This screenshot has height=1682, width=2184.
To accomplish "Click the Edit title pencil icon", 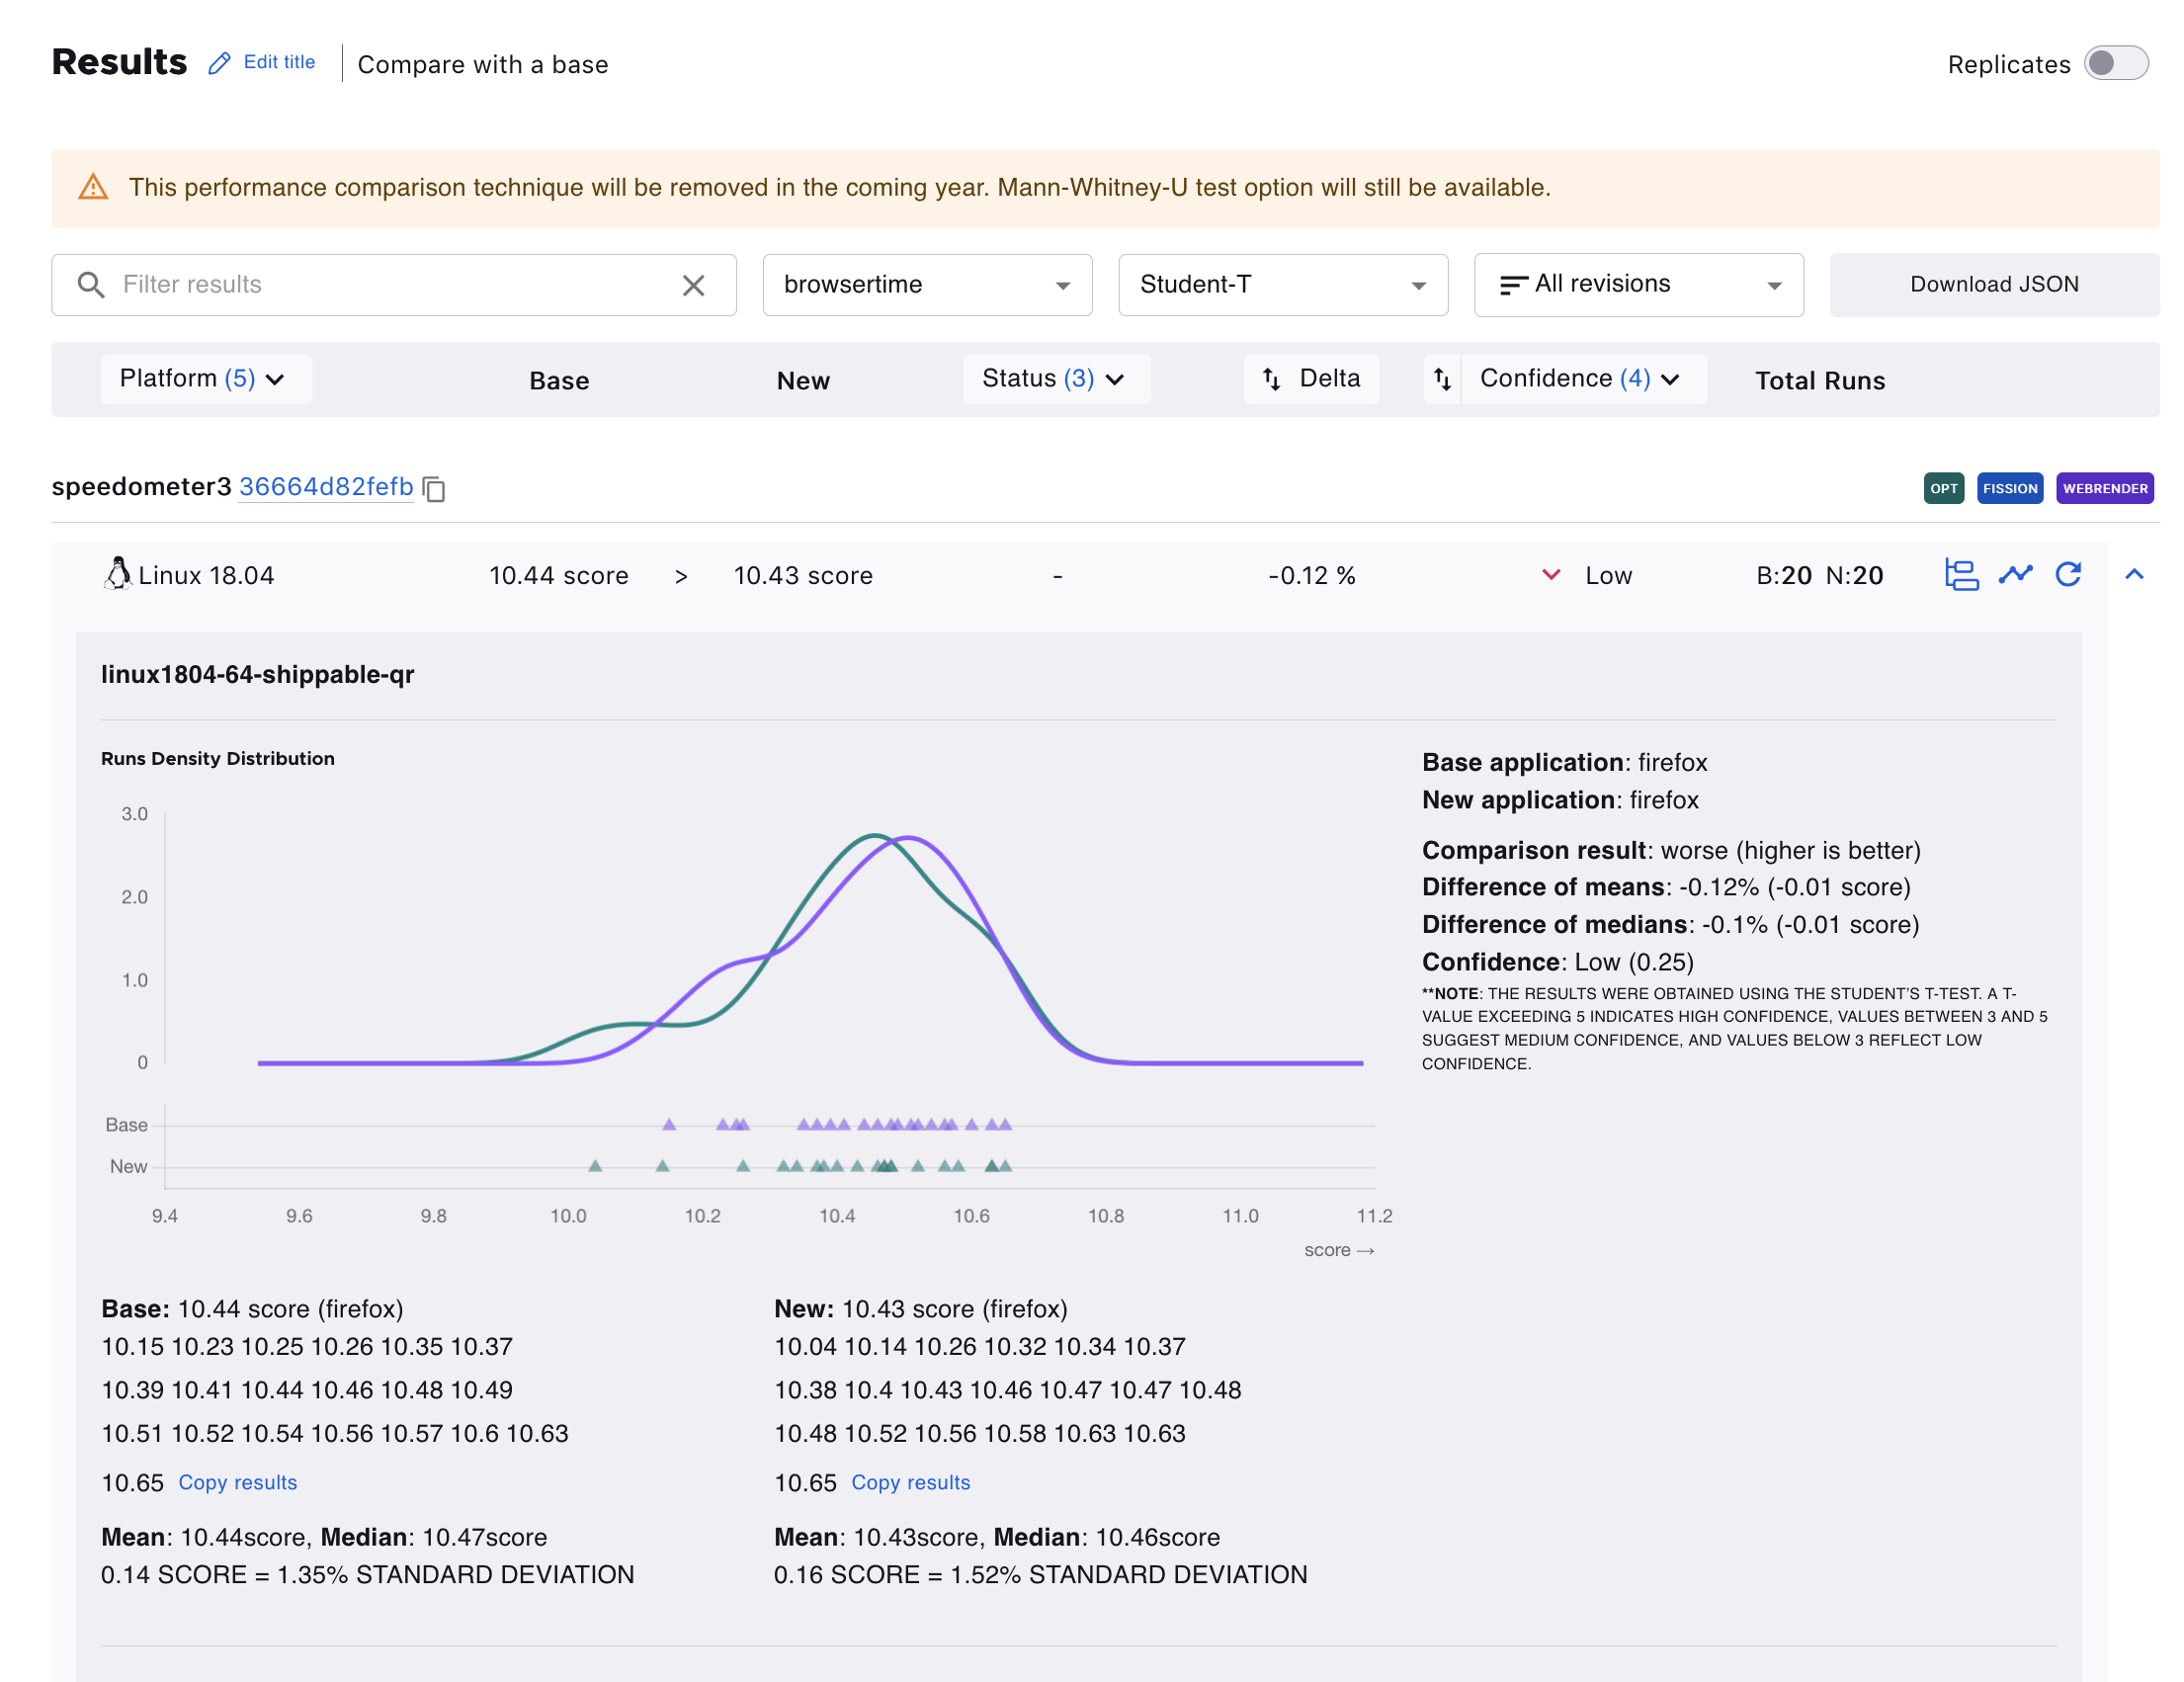I will (219, 64).
